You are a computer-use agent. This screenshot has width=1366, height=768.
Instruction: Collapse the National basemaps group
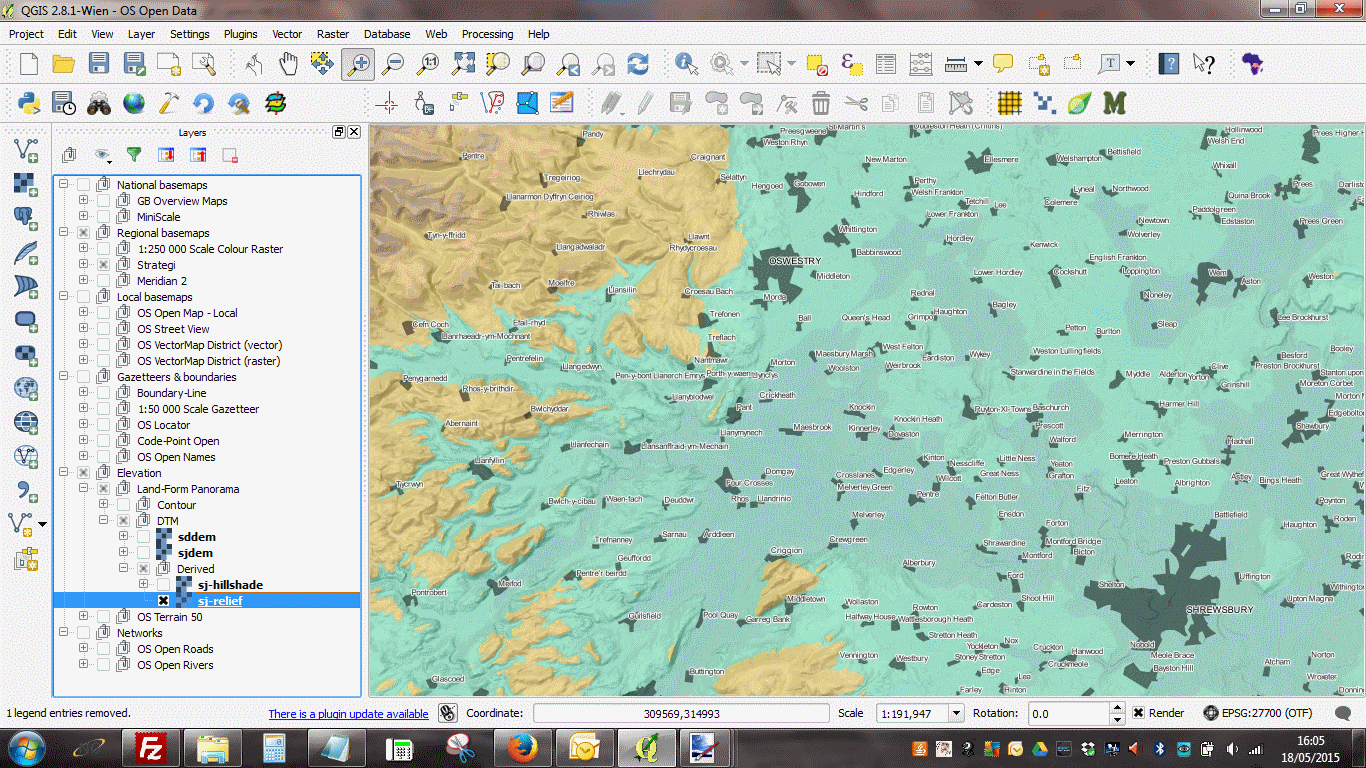(63, 185)
